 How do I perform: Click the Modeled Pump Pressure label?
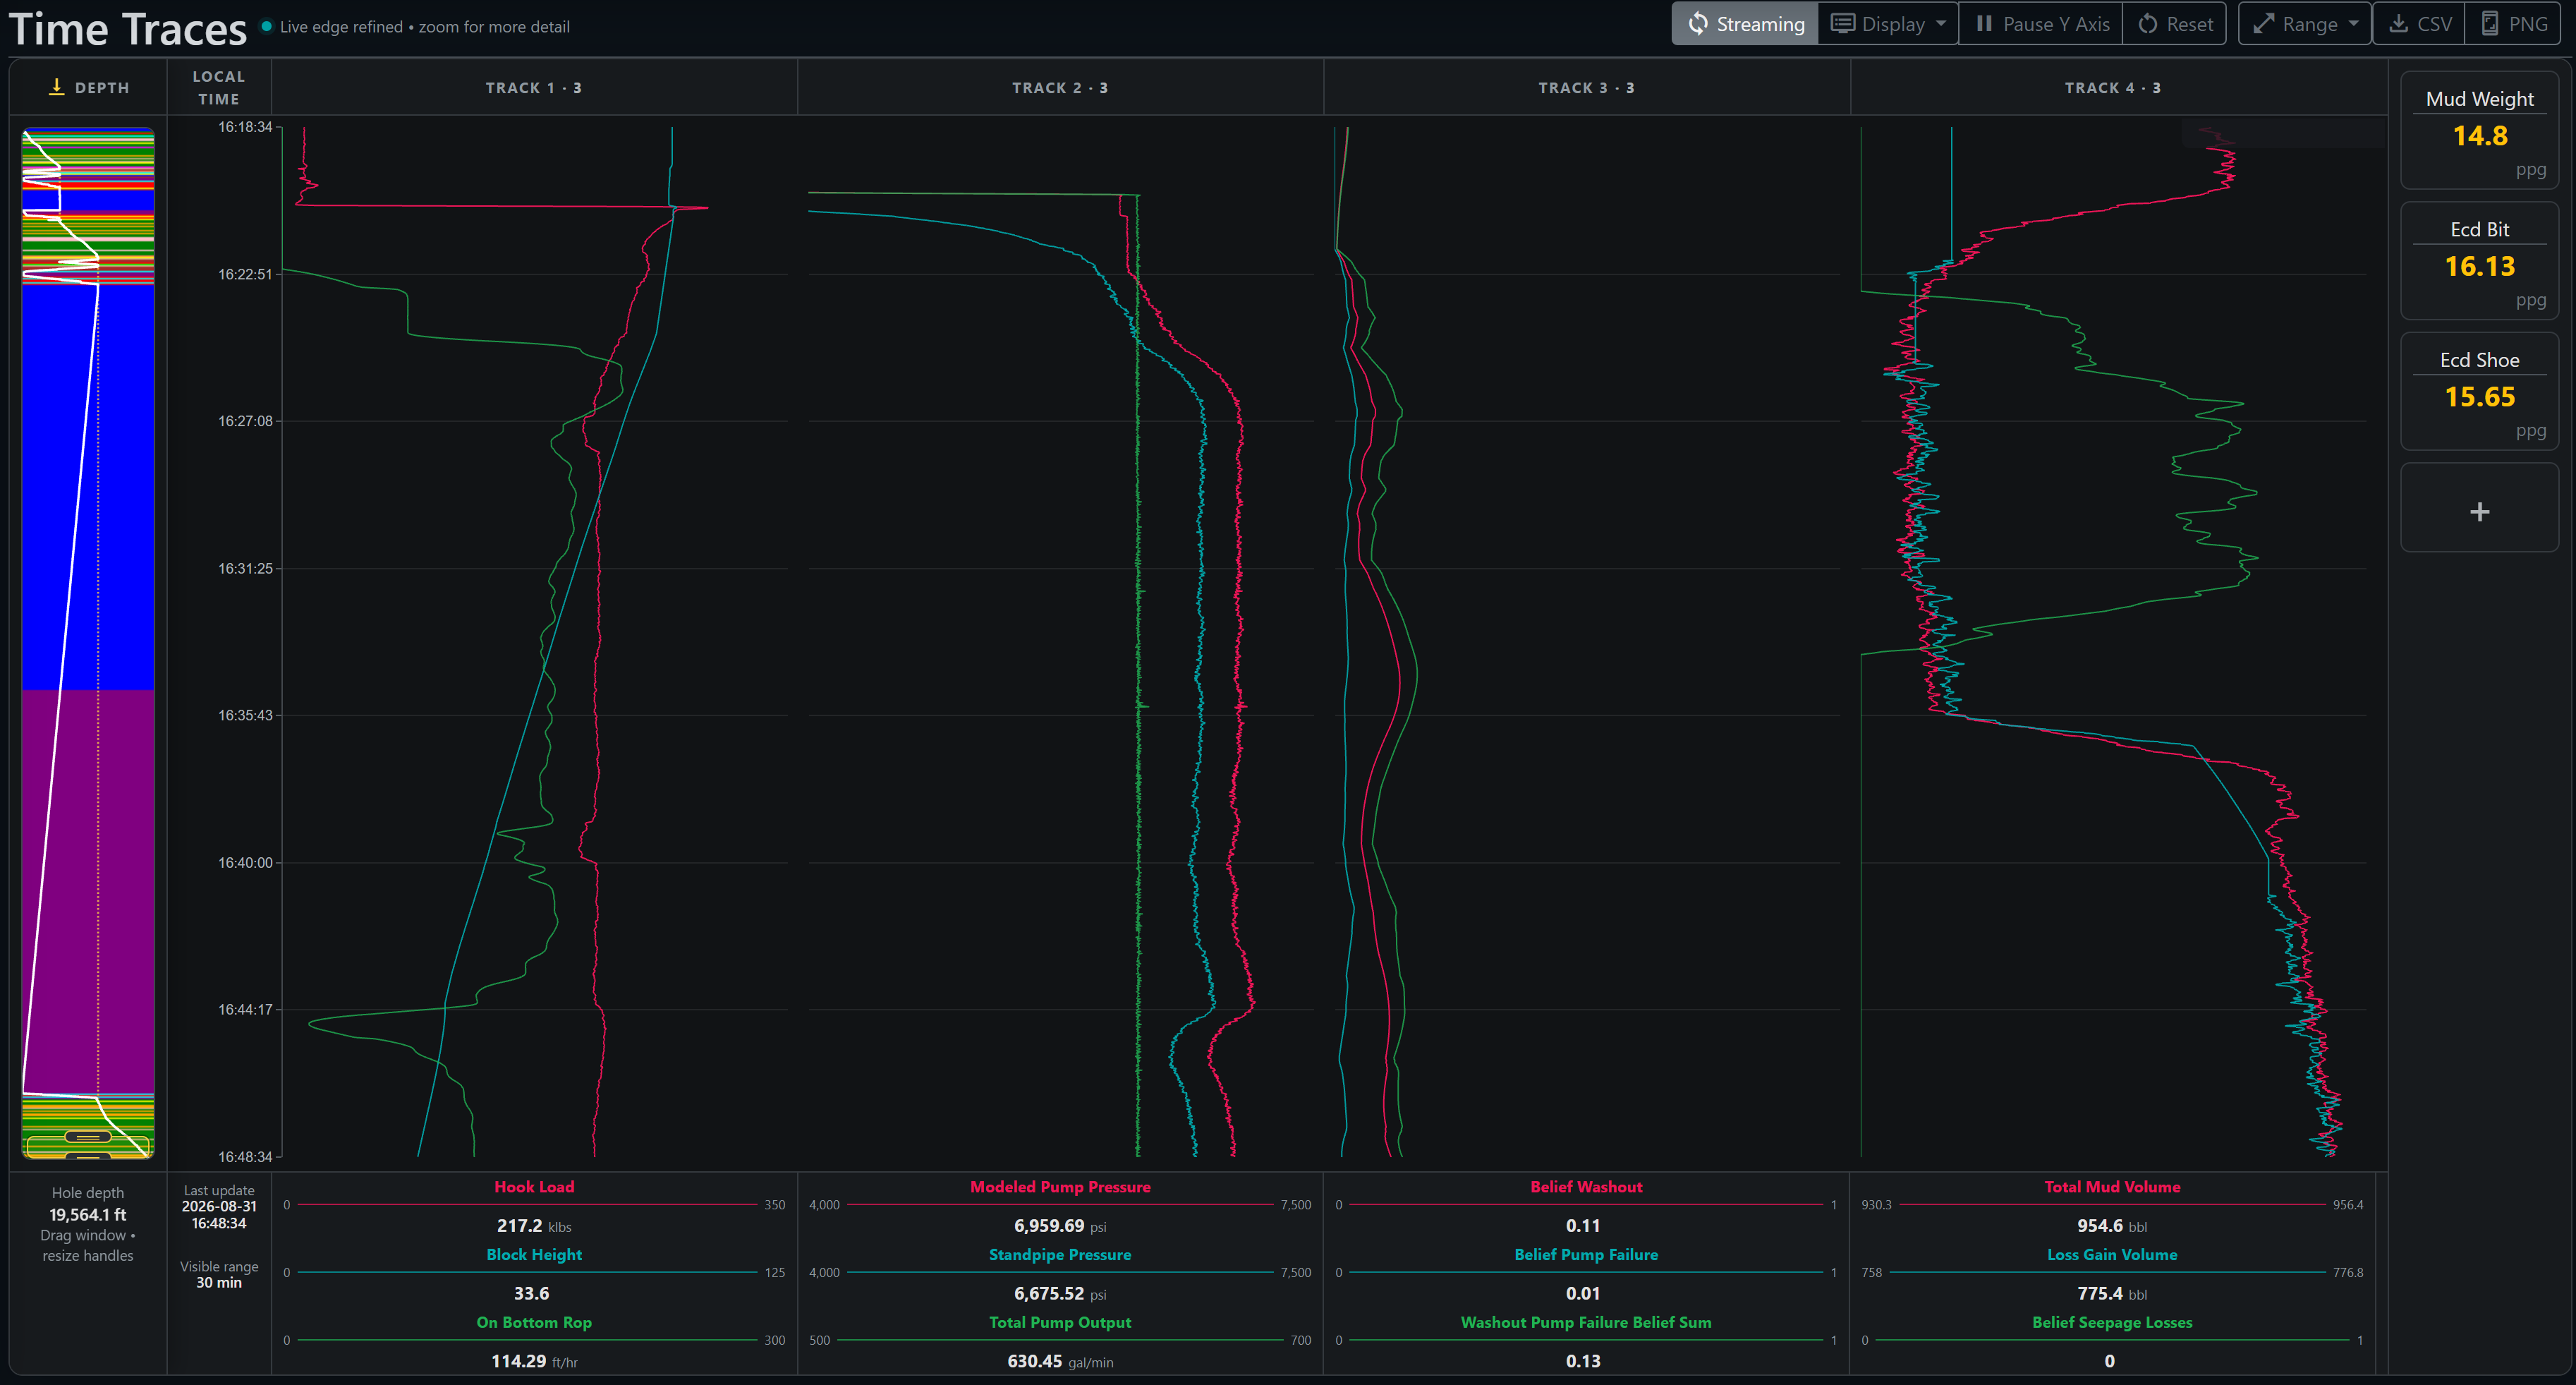coord(1060,1187)
